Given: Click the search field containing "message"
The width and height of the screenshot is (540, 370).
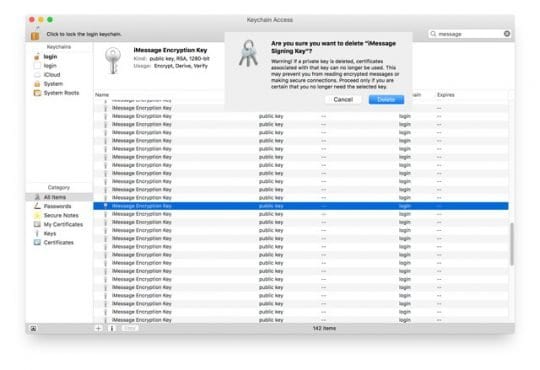Looking at the screenshot, I should (469, 34).
